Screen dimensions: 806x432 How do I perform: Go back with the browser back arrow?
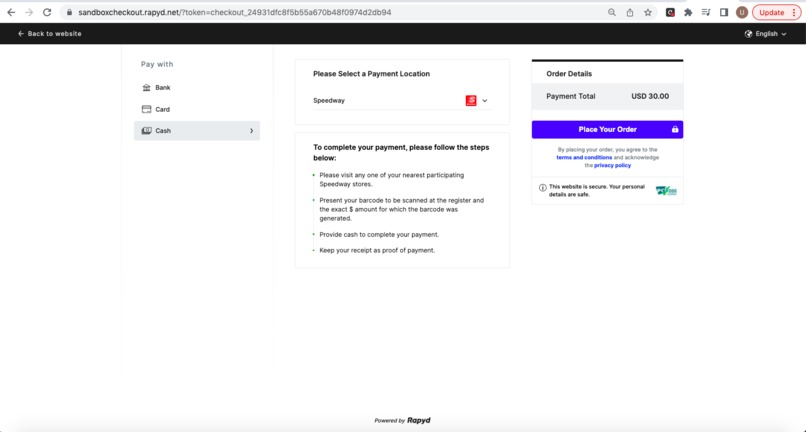click(x=11, y=12)
